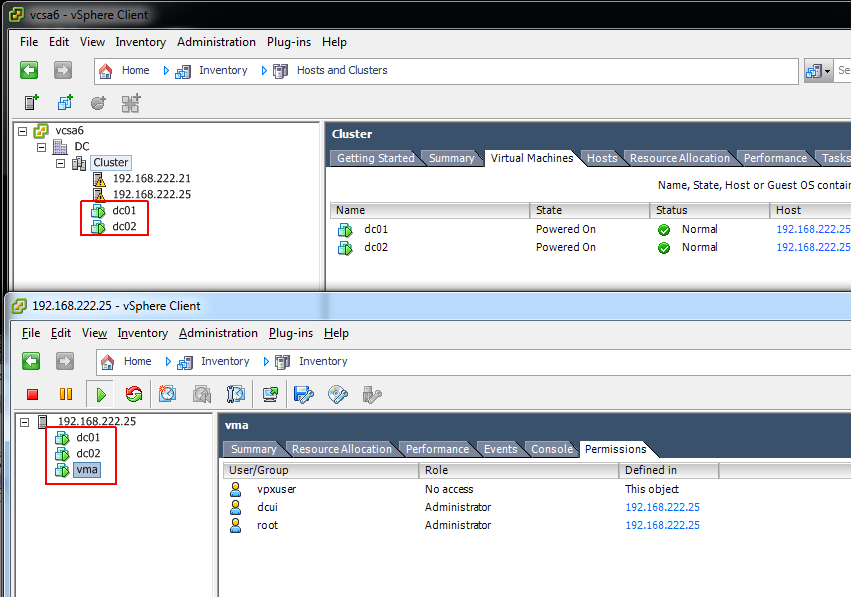Click the Reset VM icon
The width and height of the screenshot is (851, 597).
tap(134, 394)
